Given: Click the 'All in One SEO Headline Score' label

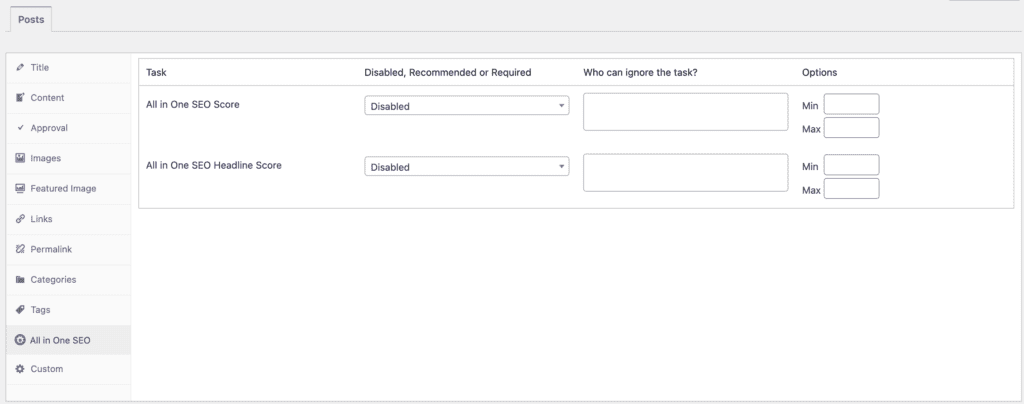Looking at the screenshot, I should pyautogui.click(x=214, y=165).
